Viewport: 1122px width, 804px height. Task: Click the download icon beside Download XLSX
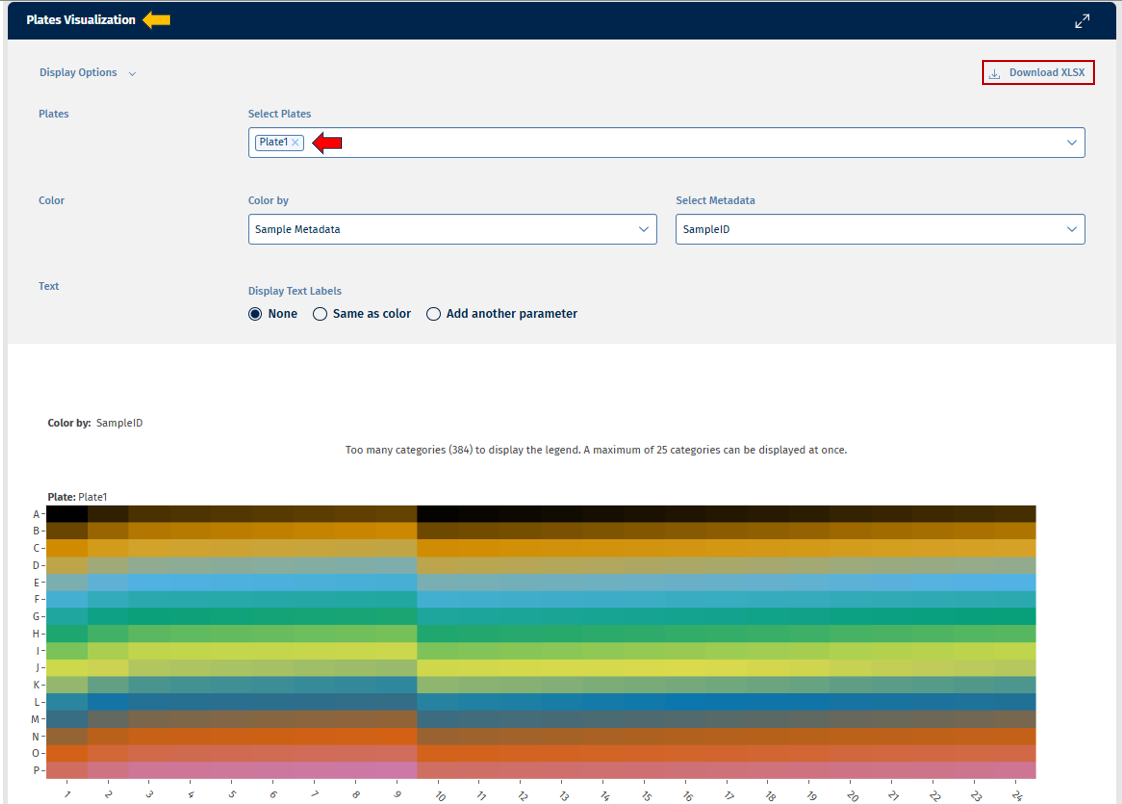pyautogui.click(x=994, y=73)
